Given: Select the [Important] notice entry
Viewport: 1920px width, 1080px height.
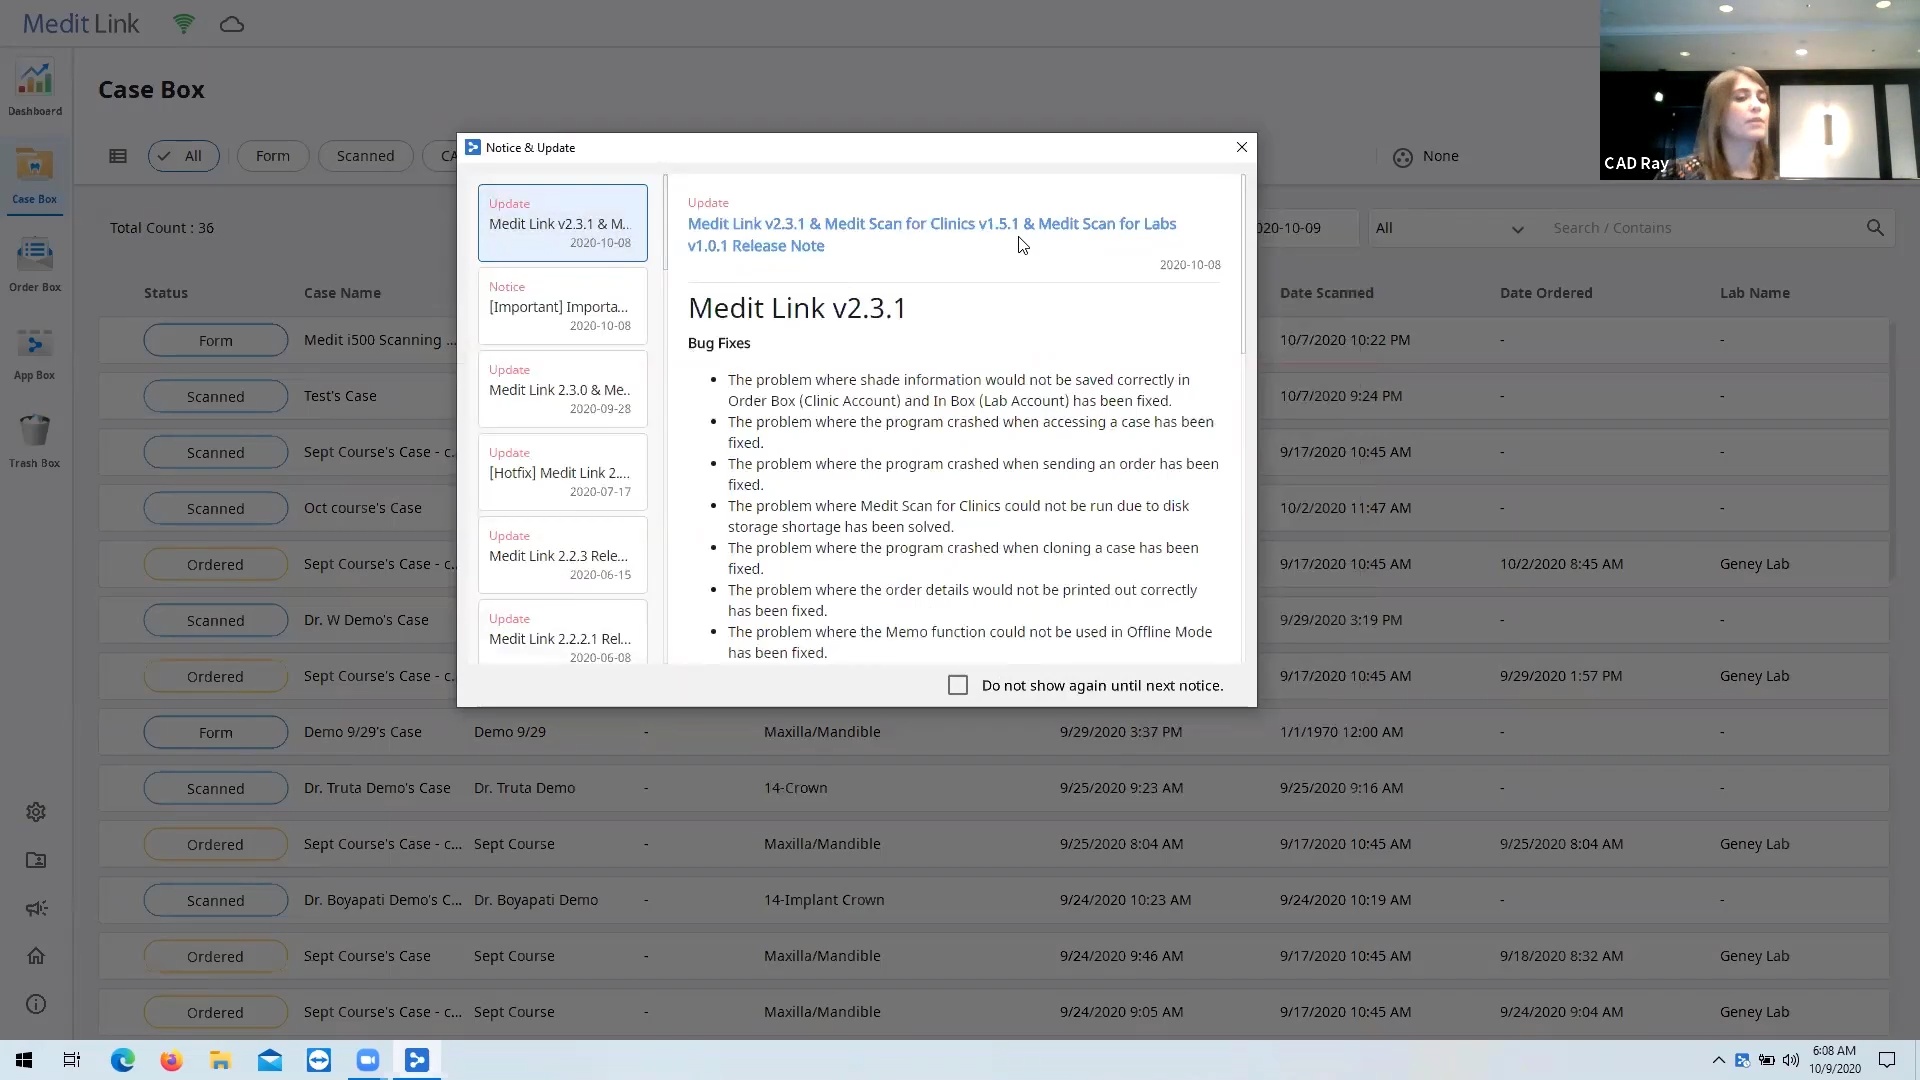Looking at the screenshot, I should tap(562, 306).
